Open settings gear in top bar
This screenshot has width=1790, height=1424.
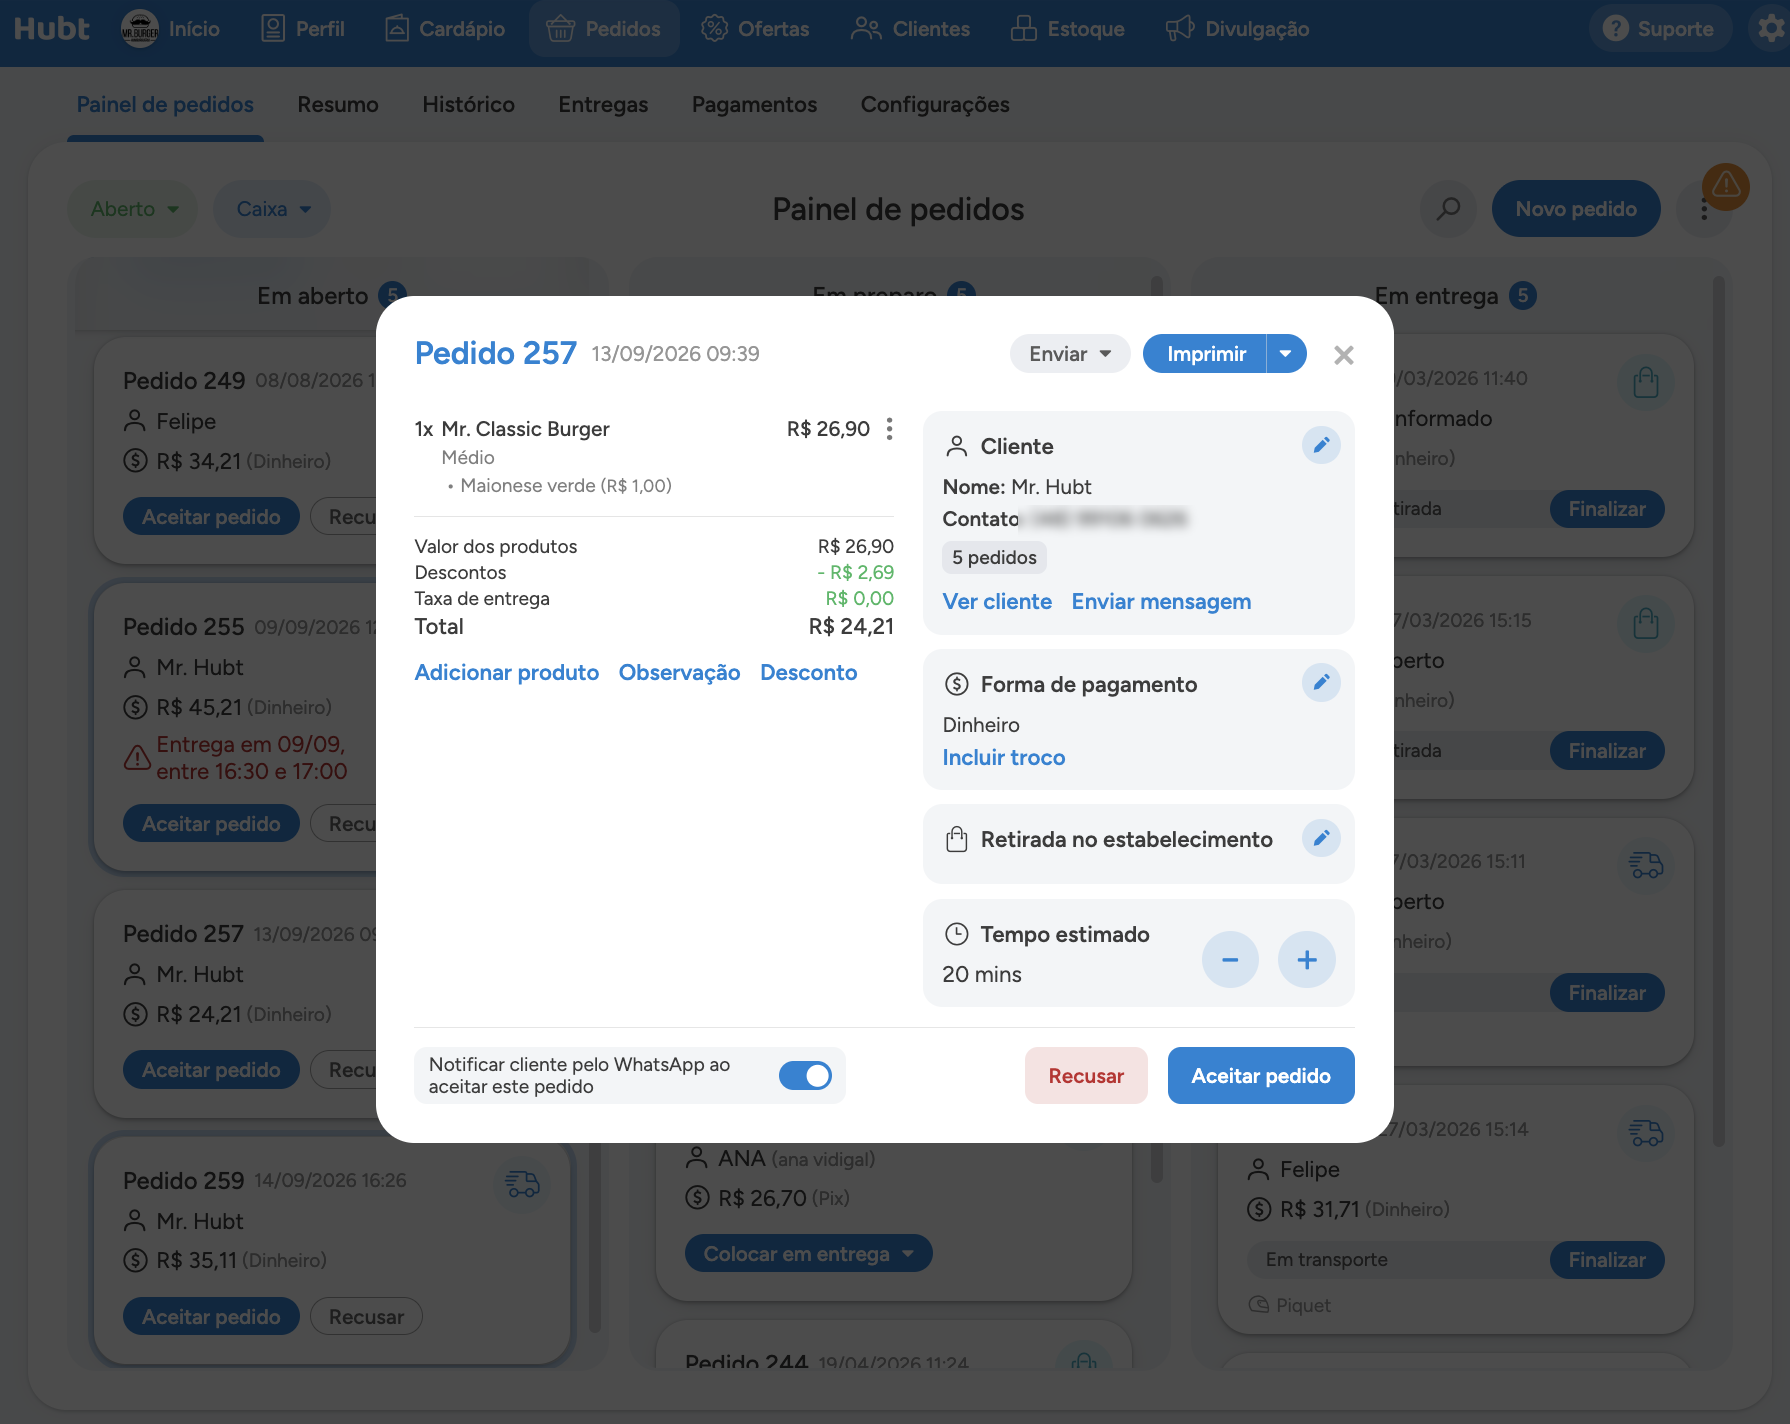(x=1771, y=29)
